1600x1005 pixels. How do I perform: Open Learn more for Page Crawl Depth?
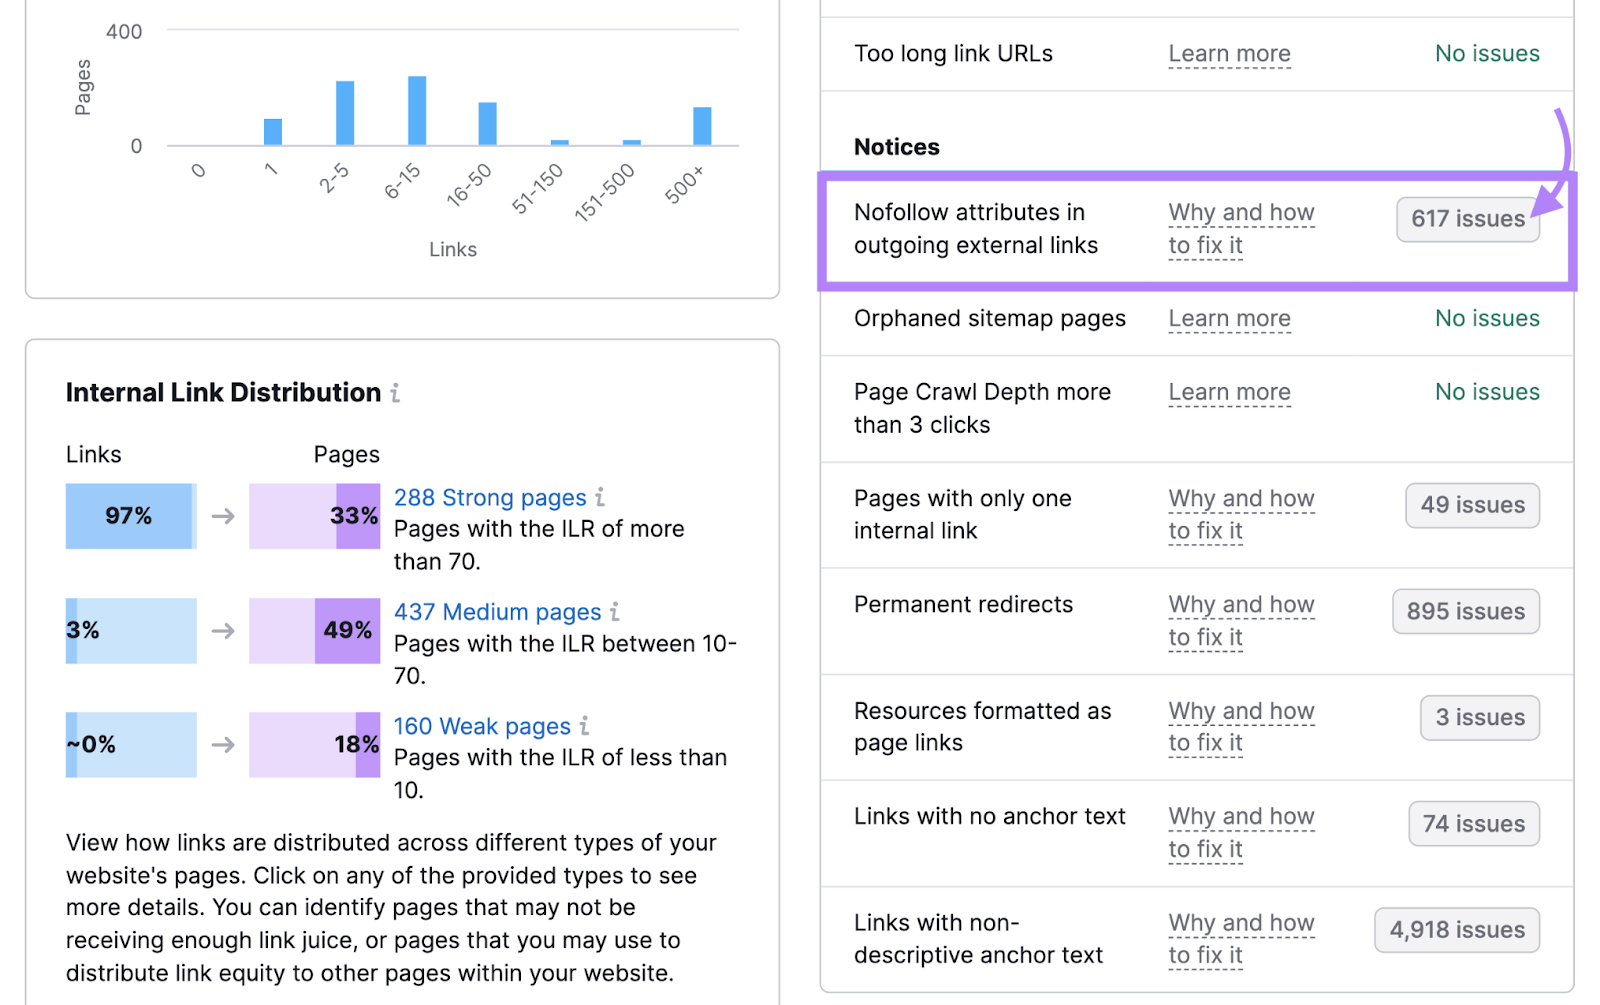tap(1229, 391)
